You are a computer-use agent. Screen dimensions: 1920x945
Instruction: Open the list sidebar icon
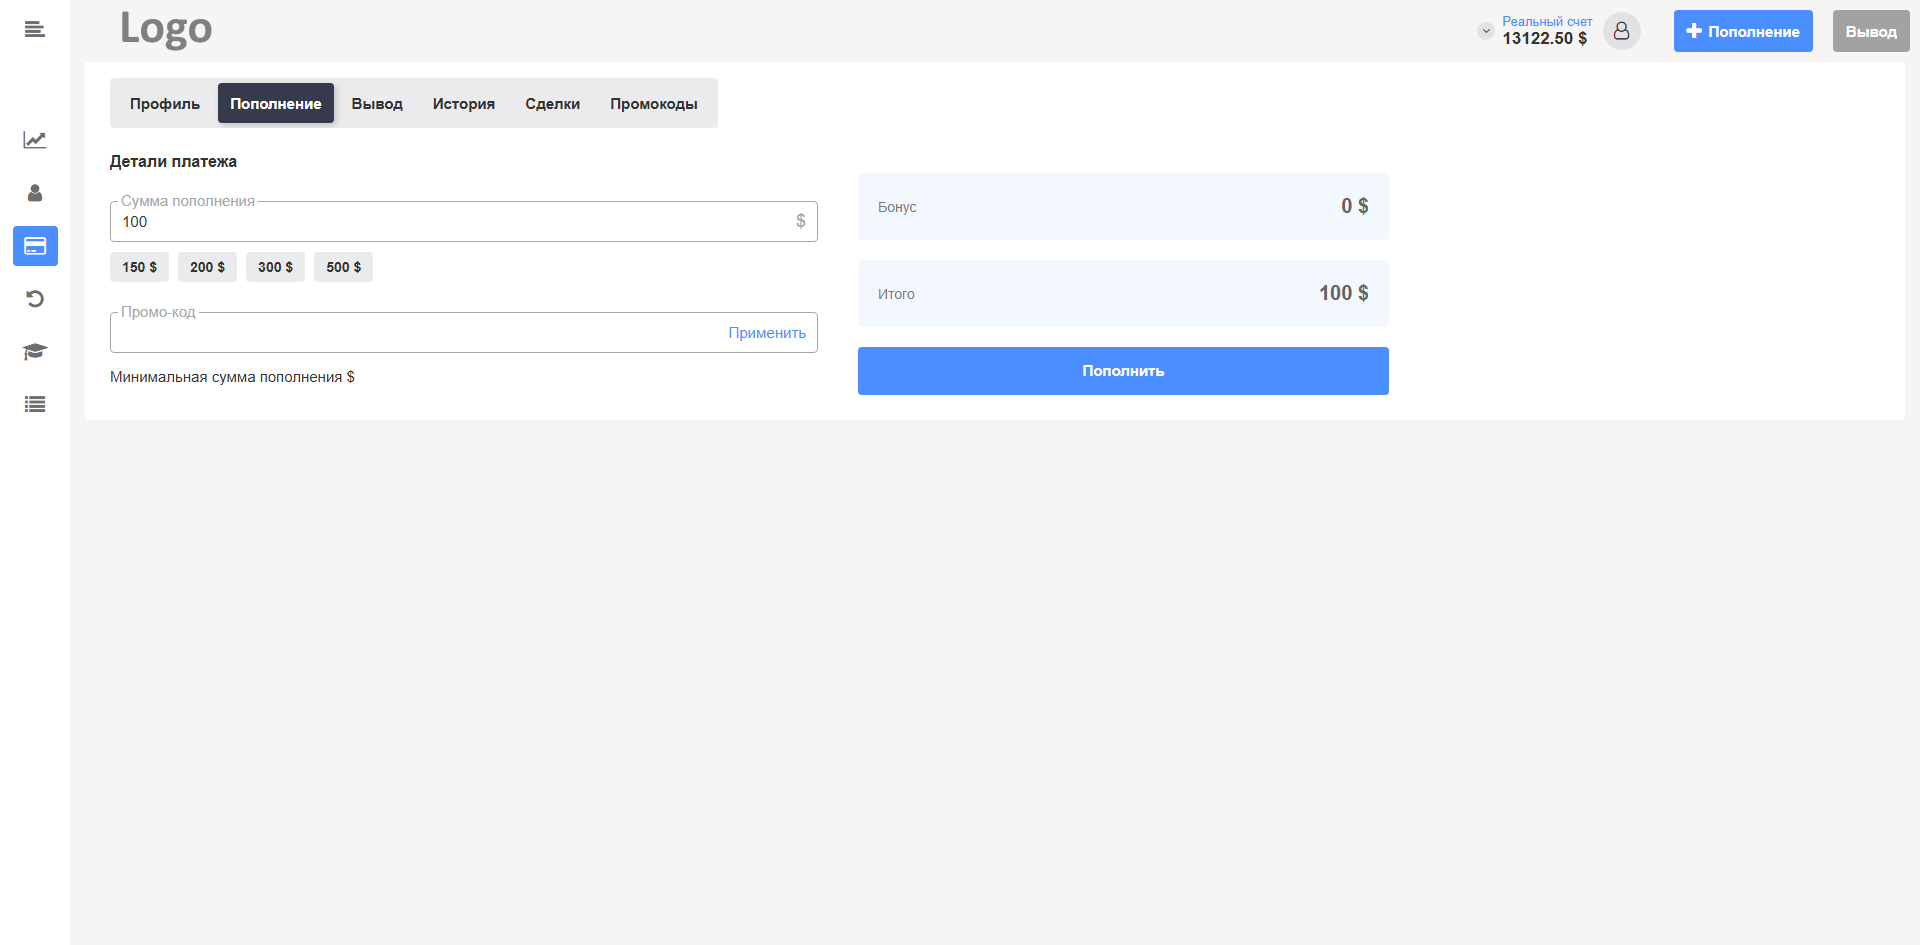[35, 405]
